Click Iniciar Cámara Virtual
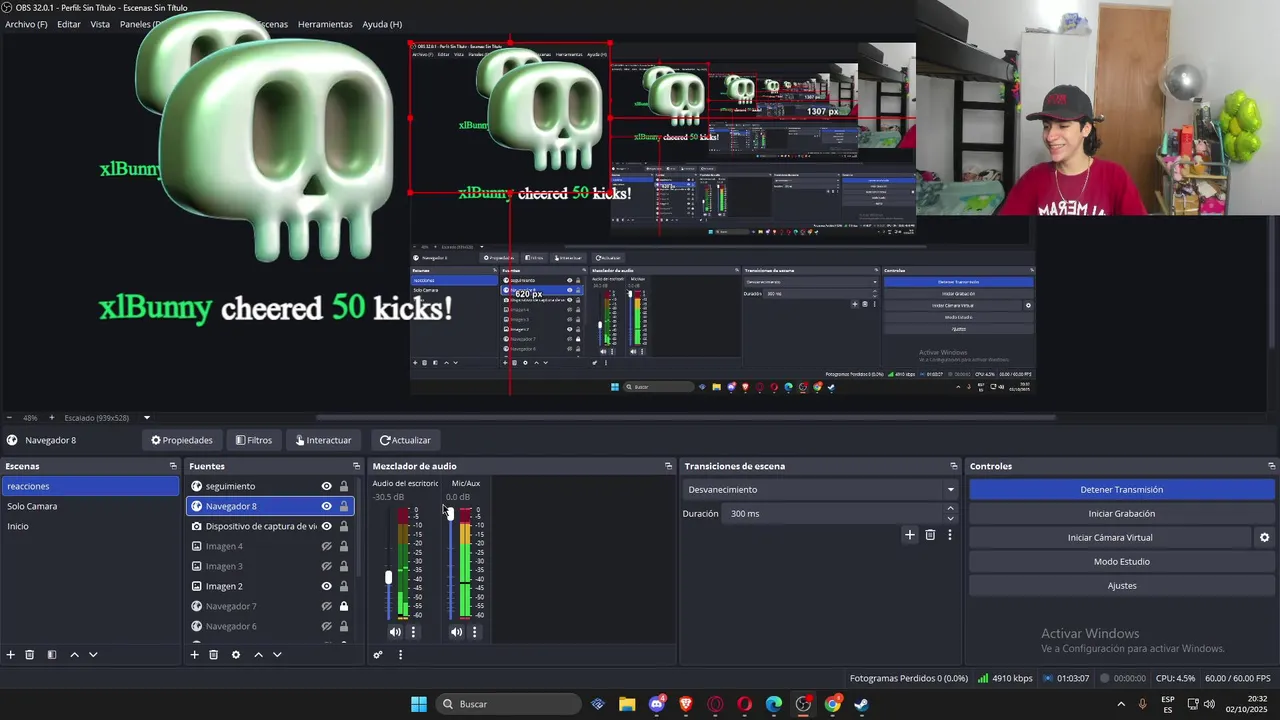The height and width of the screenshot is (720, 1280). pyautogui.click(x=1110, y=538)
